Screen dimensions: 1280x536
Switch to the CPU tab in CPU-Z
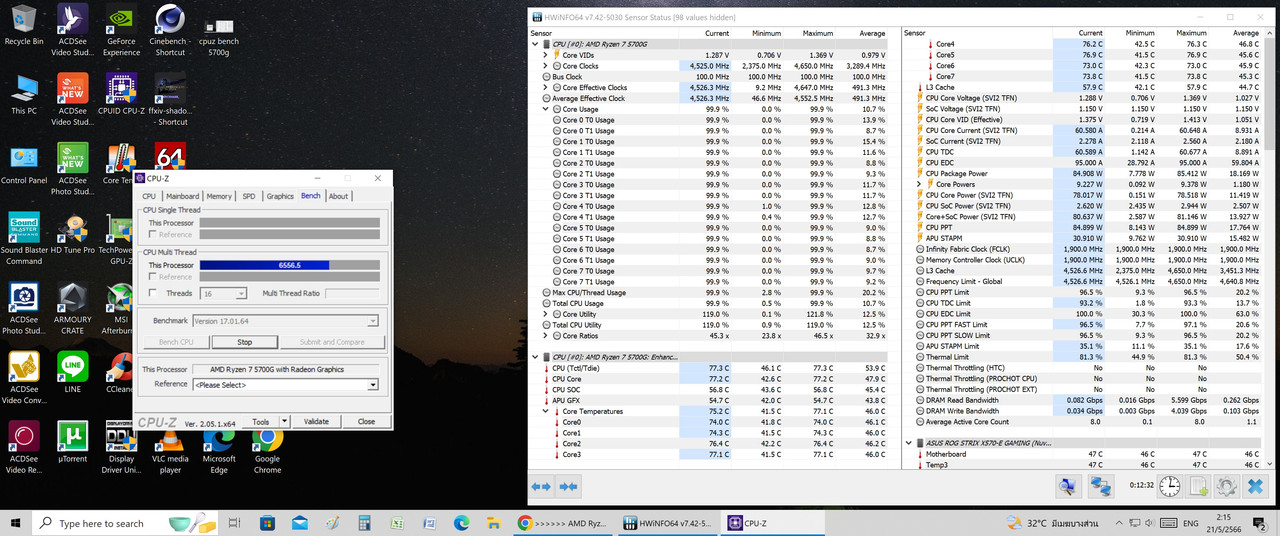coord(149,196)
